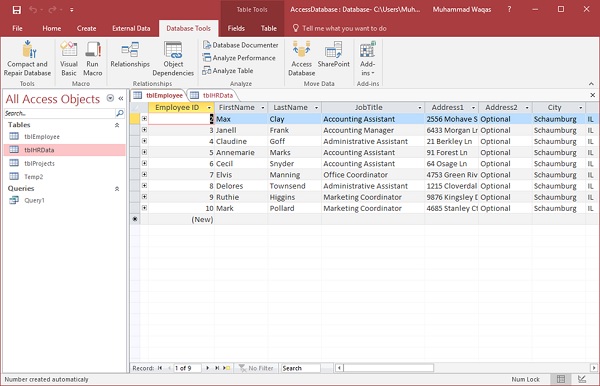Click the Redo arrow in the quick access toolbar
The image size is (600, 386).
(52, 10)
